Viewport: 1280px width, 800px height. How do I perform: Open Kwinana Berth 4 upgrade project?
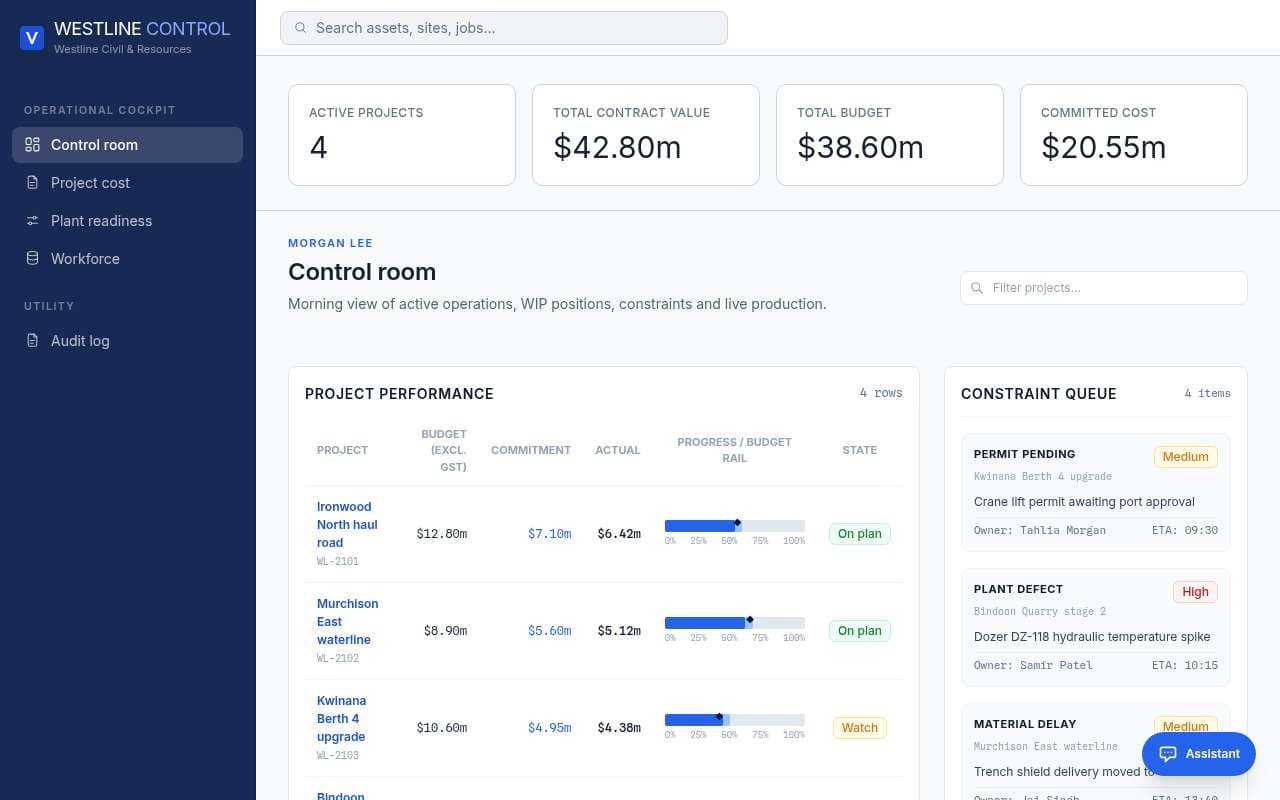tap(342, 719)
